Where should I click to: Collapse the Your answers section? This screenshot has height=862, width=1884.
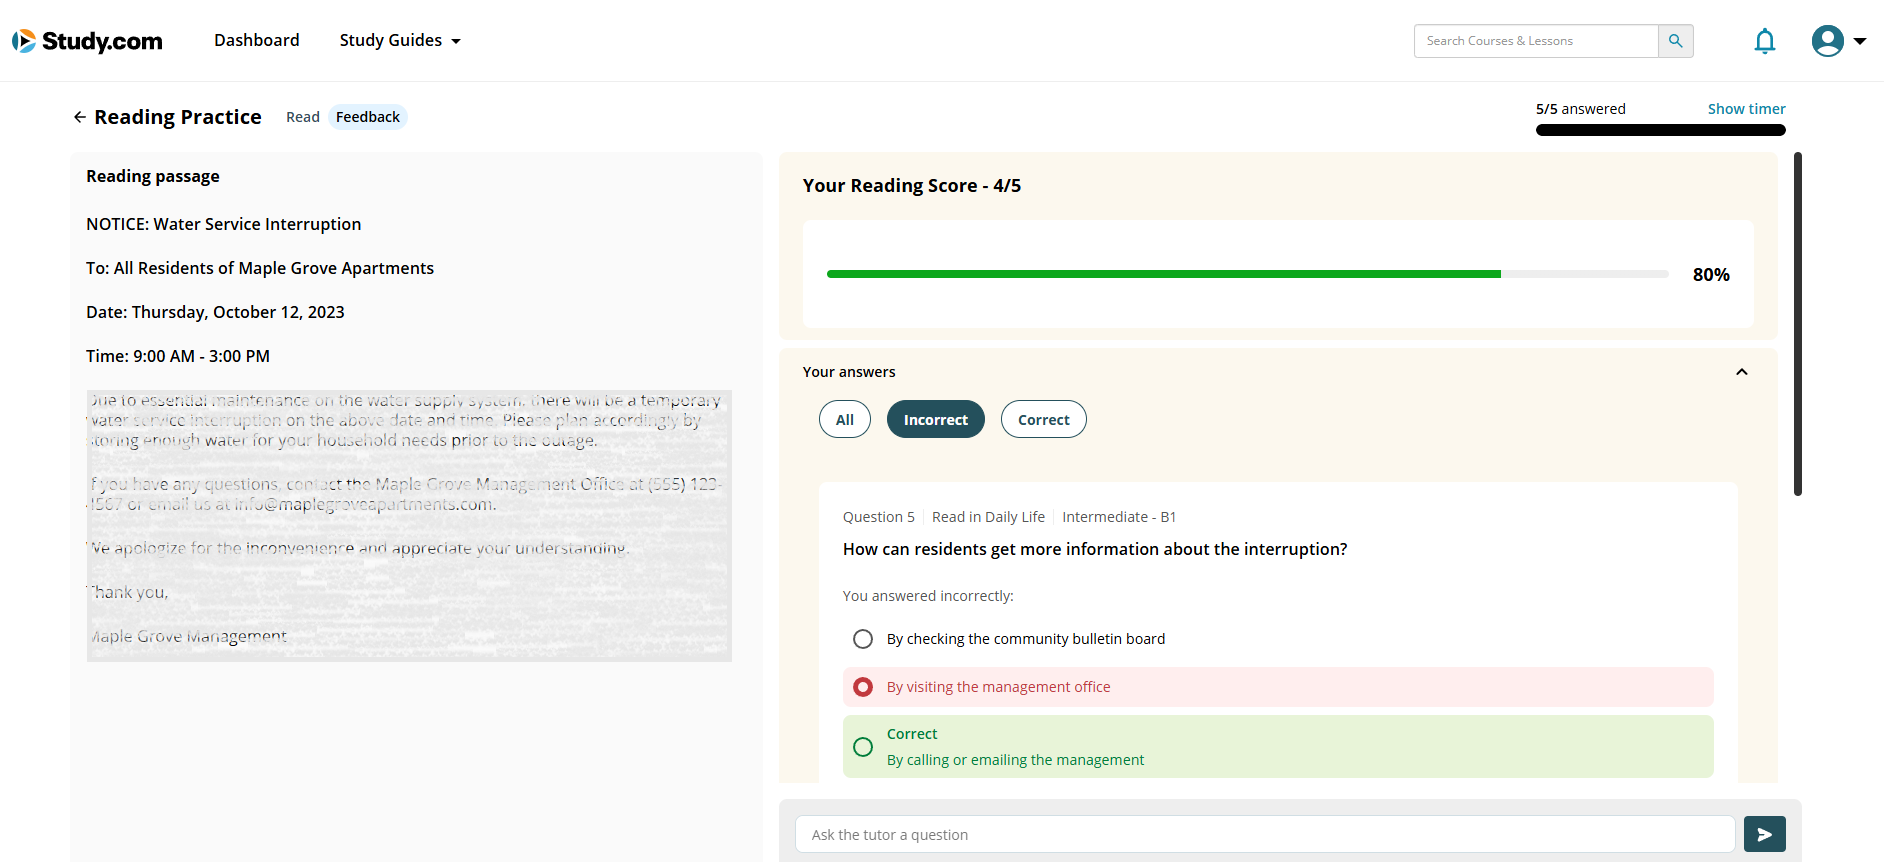coord(1741,372)
